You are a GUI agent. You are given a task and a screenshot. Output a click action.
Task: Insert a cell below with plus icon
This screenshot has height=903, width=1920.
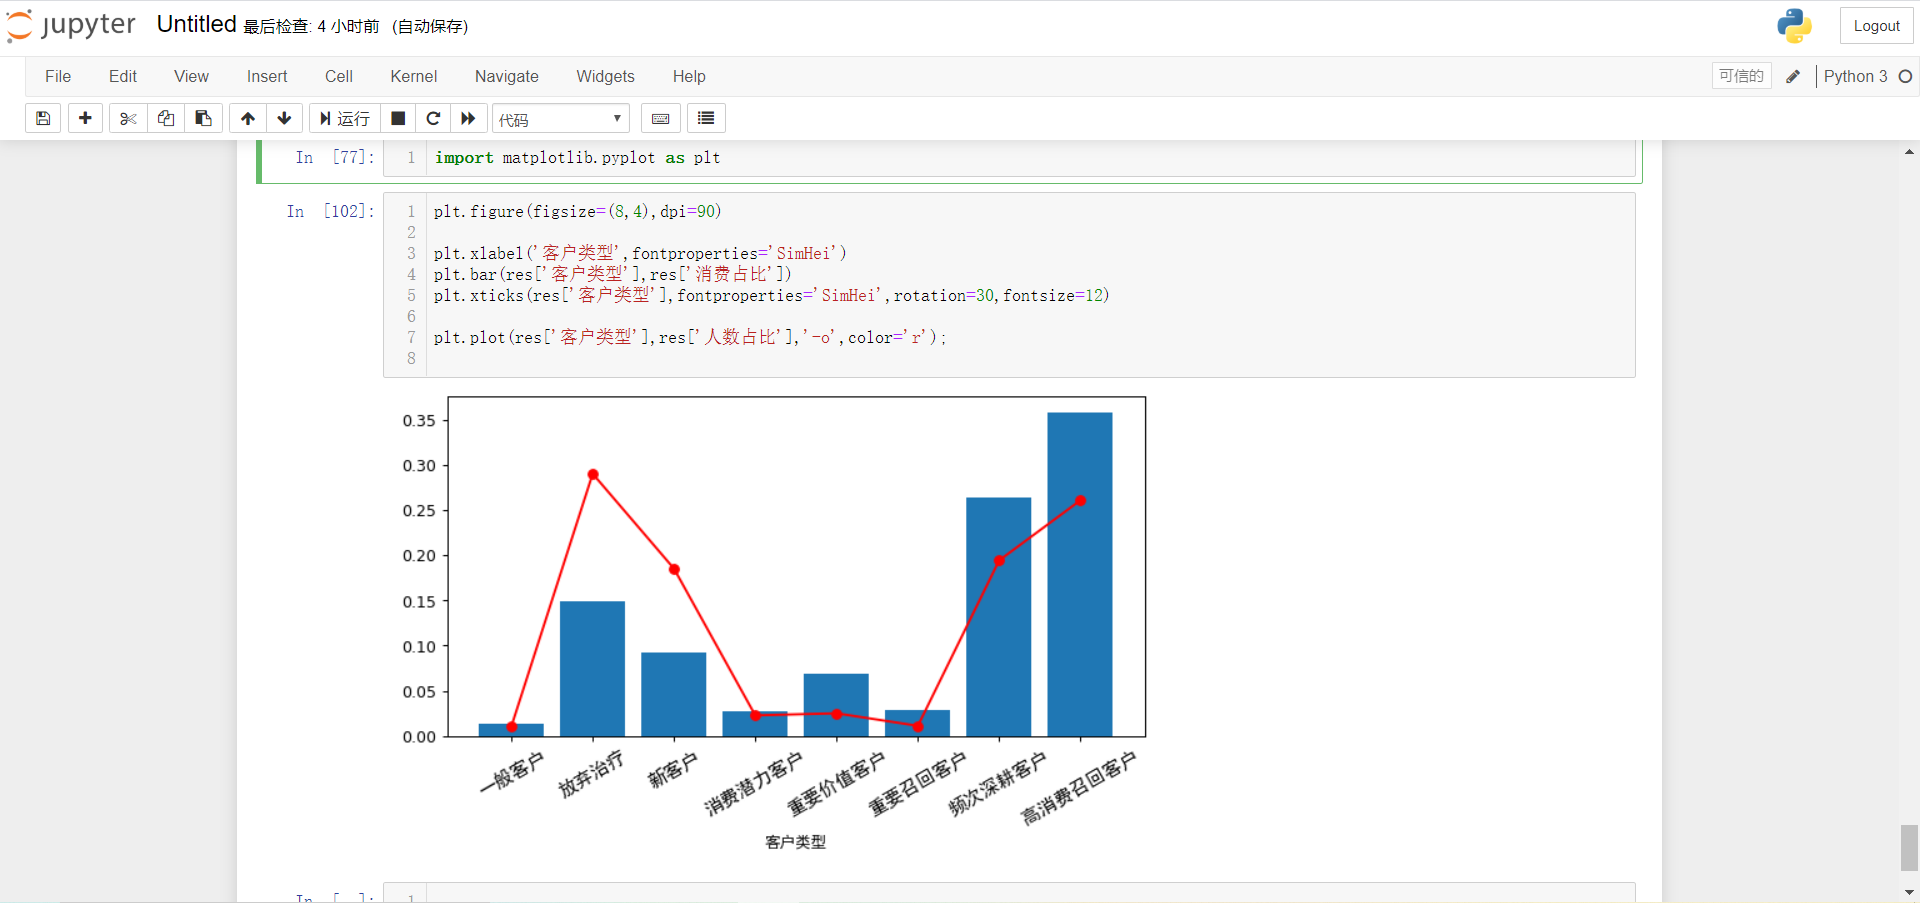85,118
